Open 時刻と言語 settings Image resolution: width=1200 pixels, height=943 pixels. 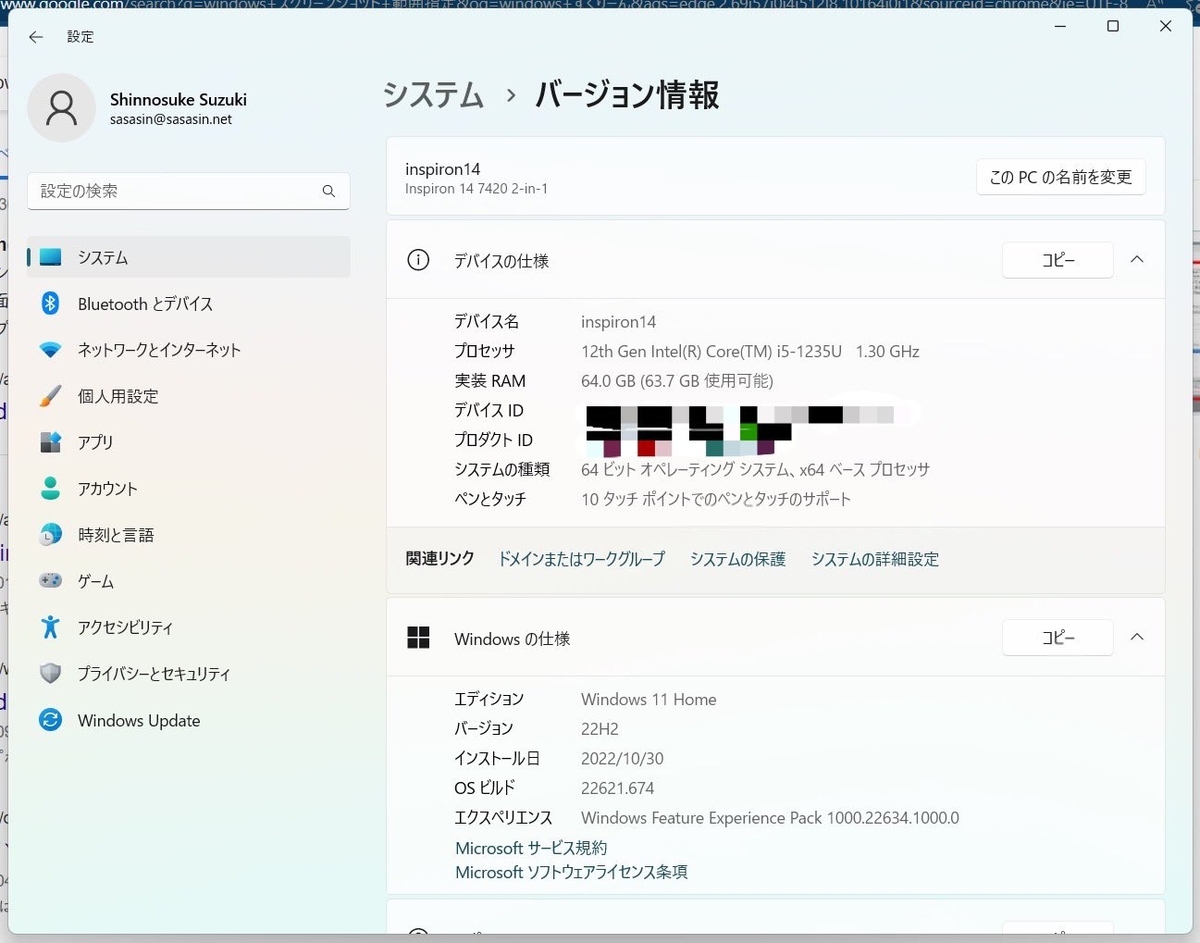(x=190, y=535)
